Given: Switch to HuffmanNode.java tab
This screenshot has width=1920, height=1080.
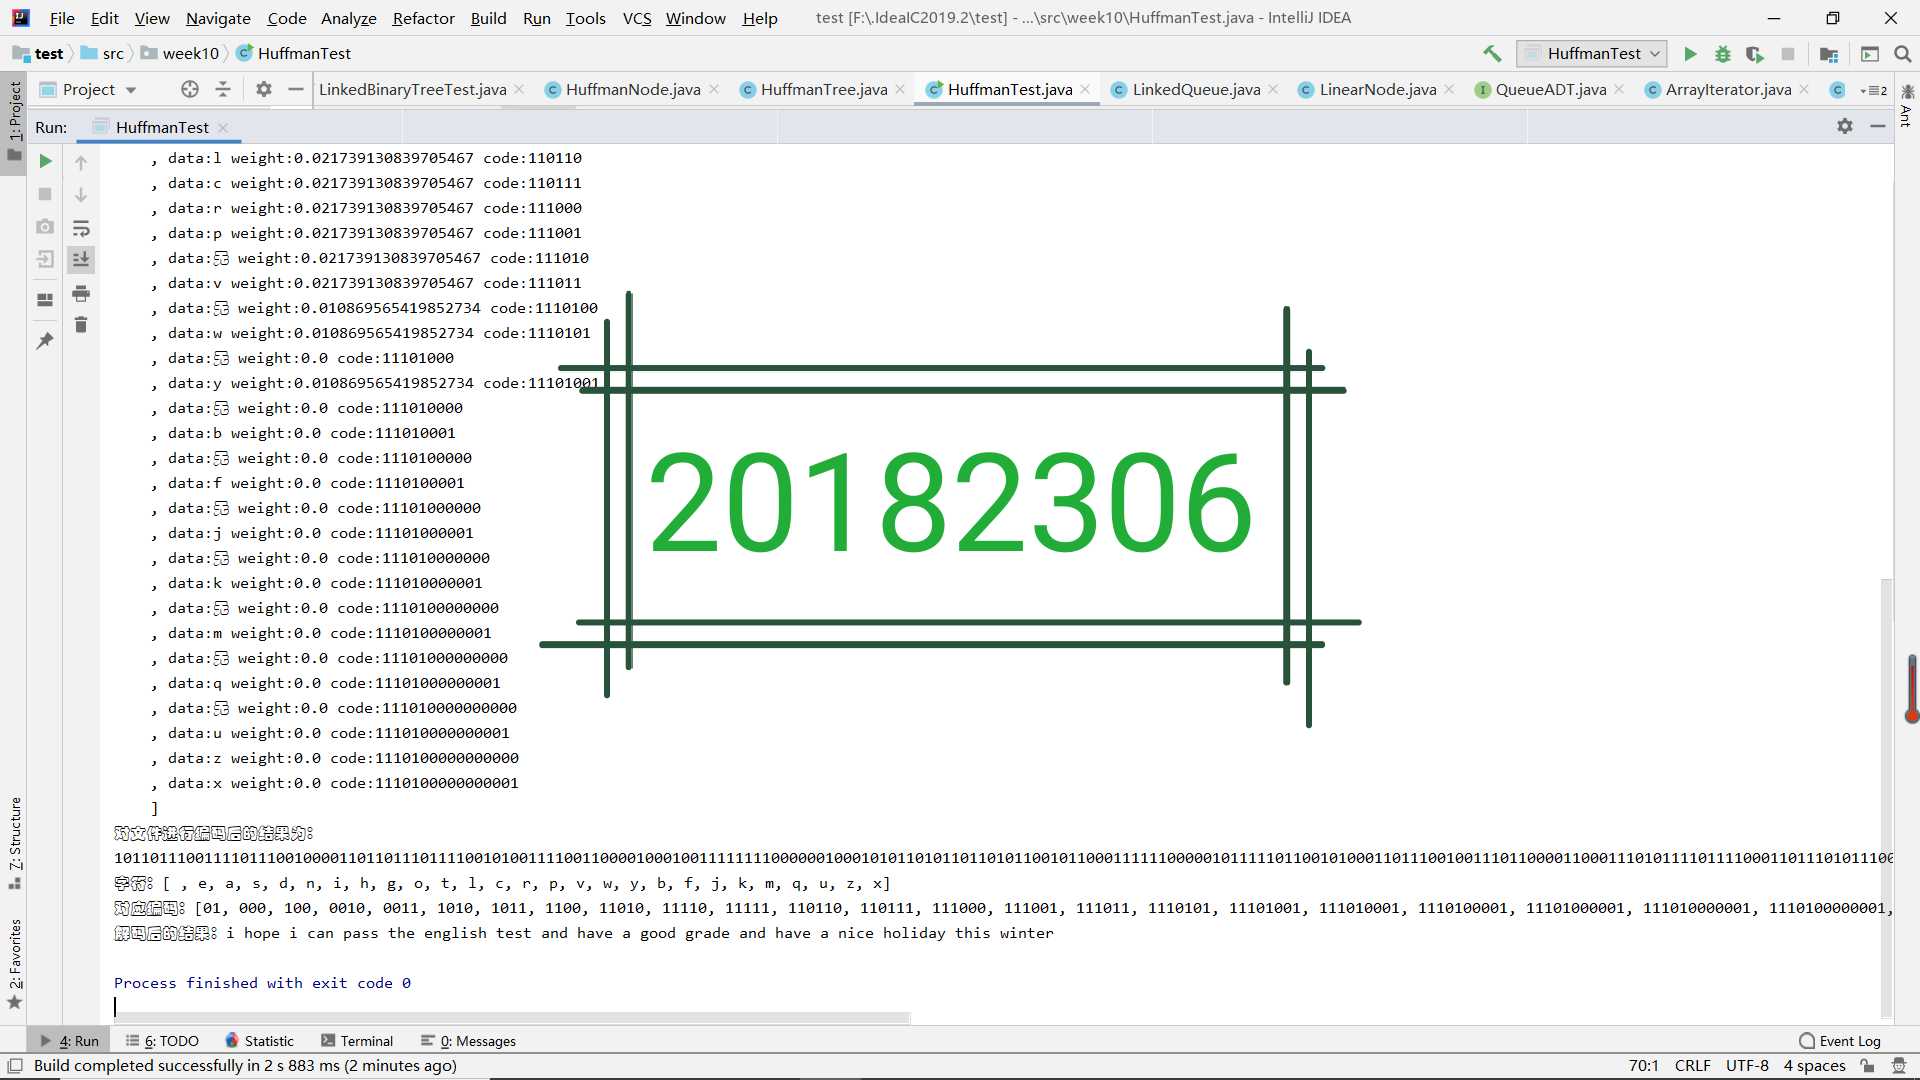Looking at the screenshot, I should point(633,89).
